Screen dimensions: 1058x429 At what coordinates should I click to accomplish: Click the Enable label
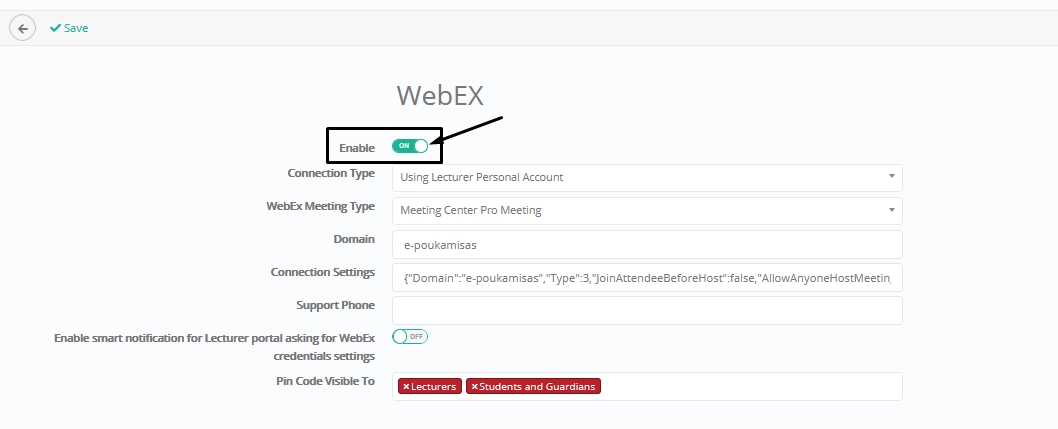click(x=357, y=148)
